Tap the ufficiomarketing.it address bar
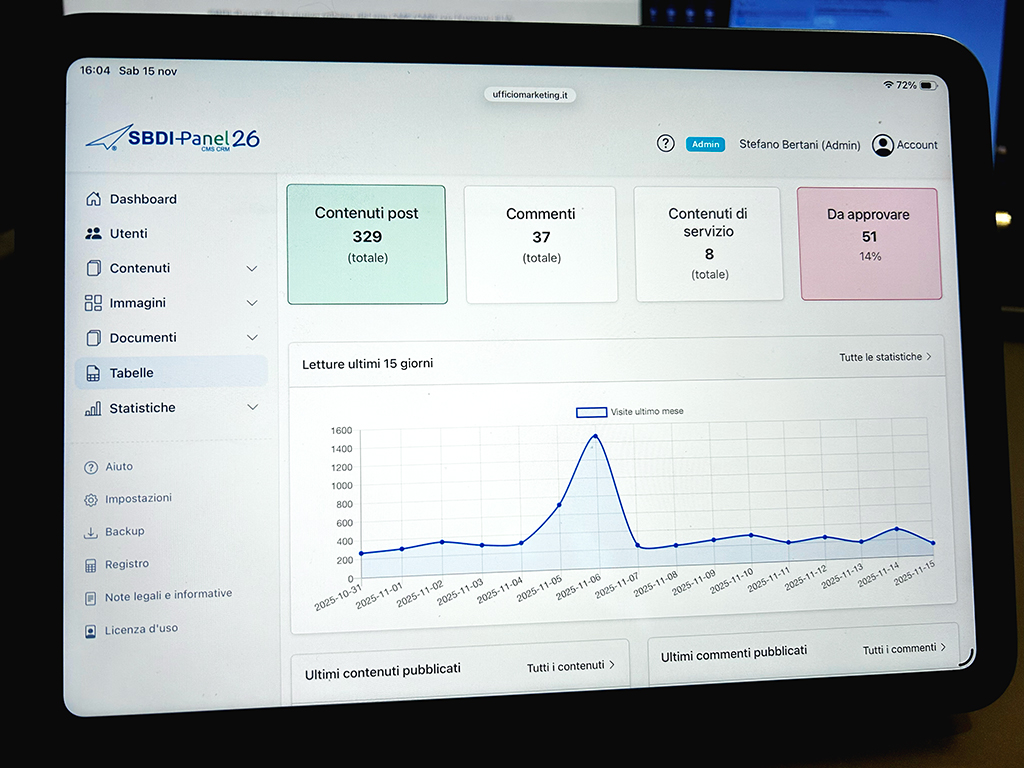Image resolution: width=1024 pixels, height=768 pixels. point(530,95)
